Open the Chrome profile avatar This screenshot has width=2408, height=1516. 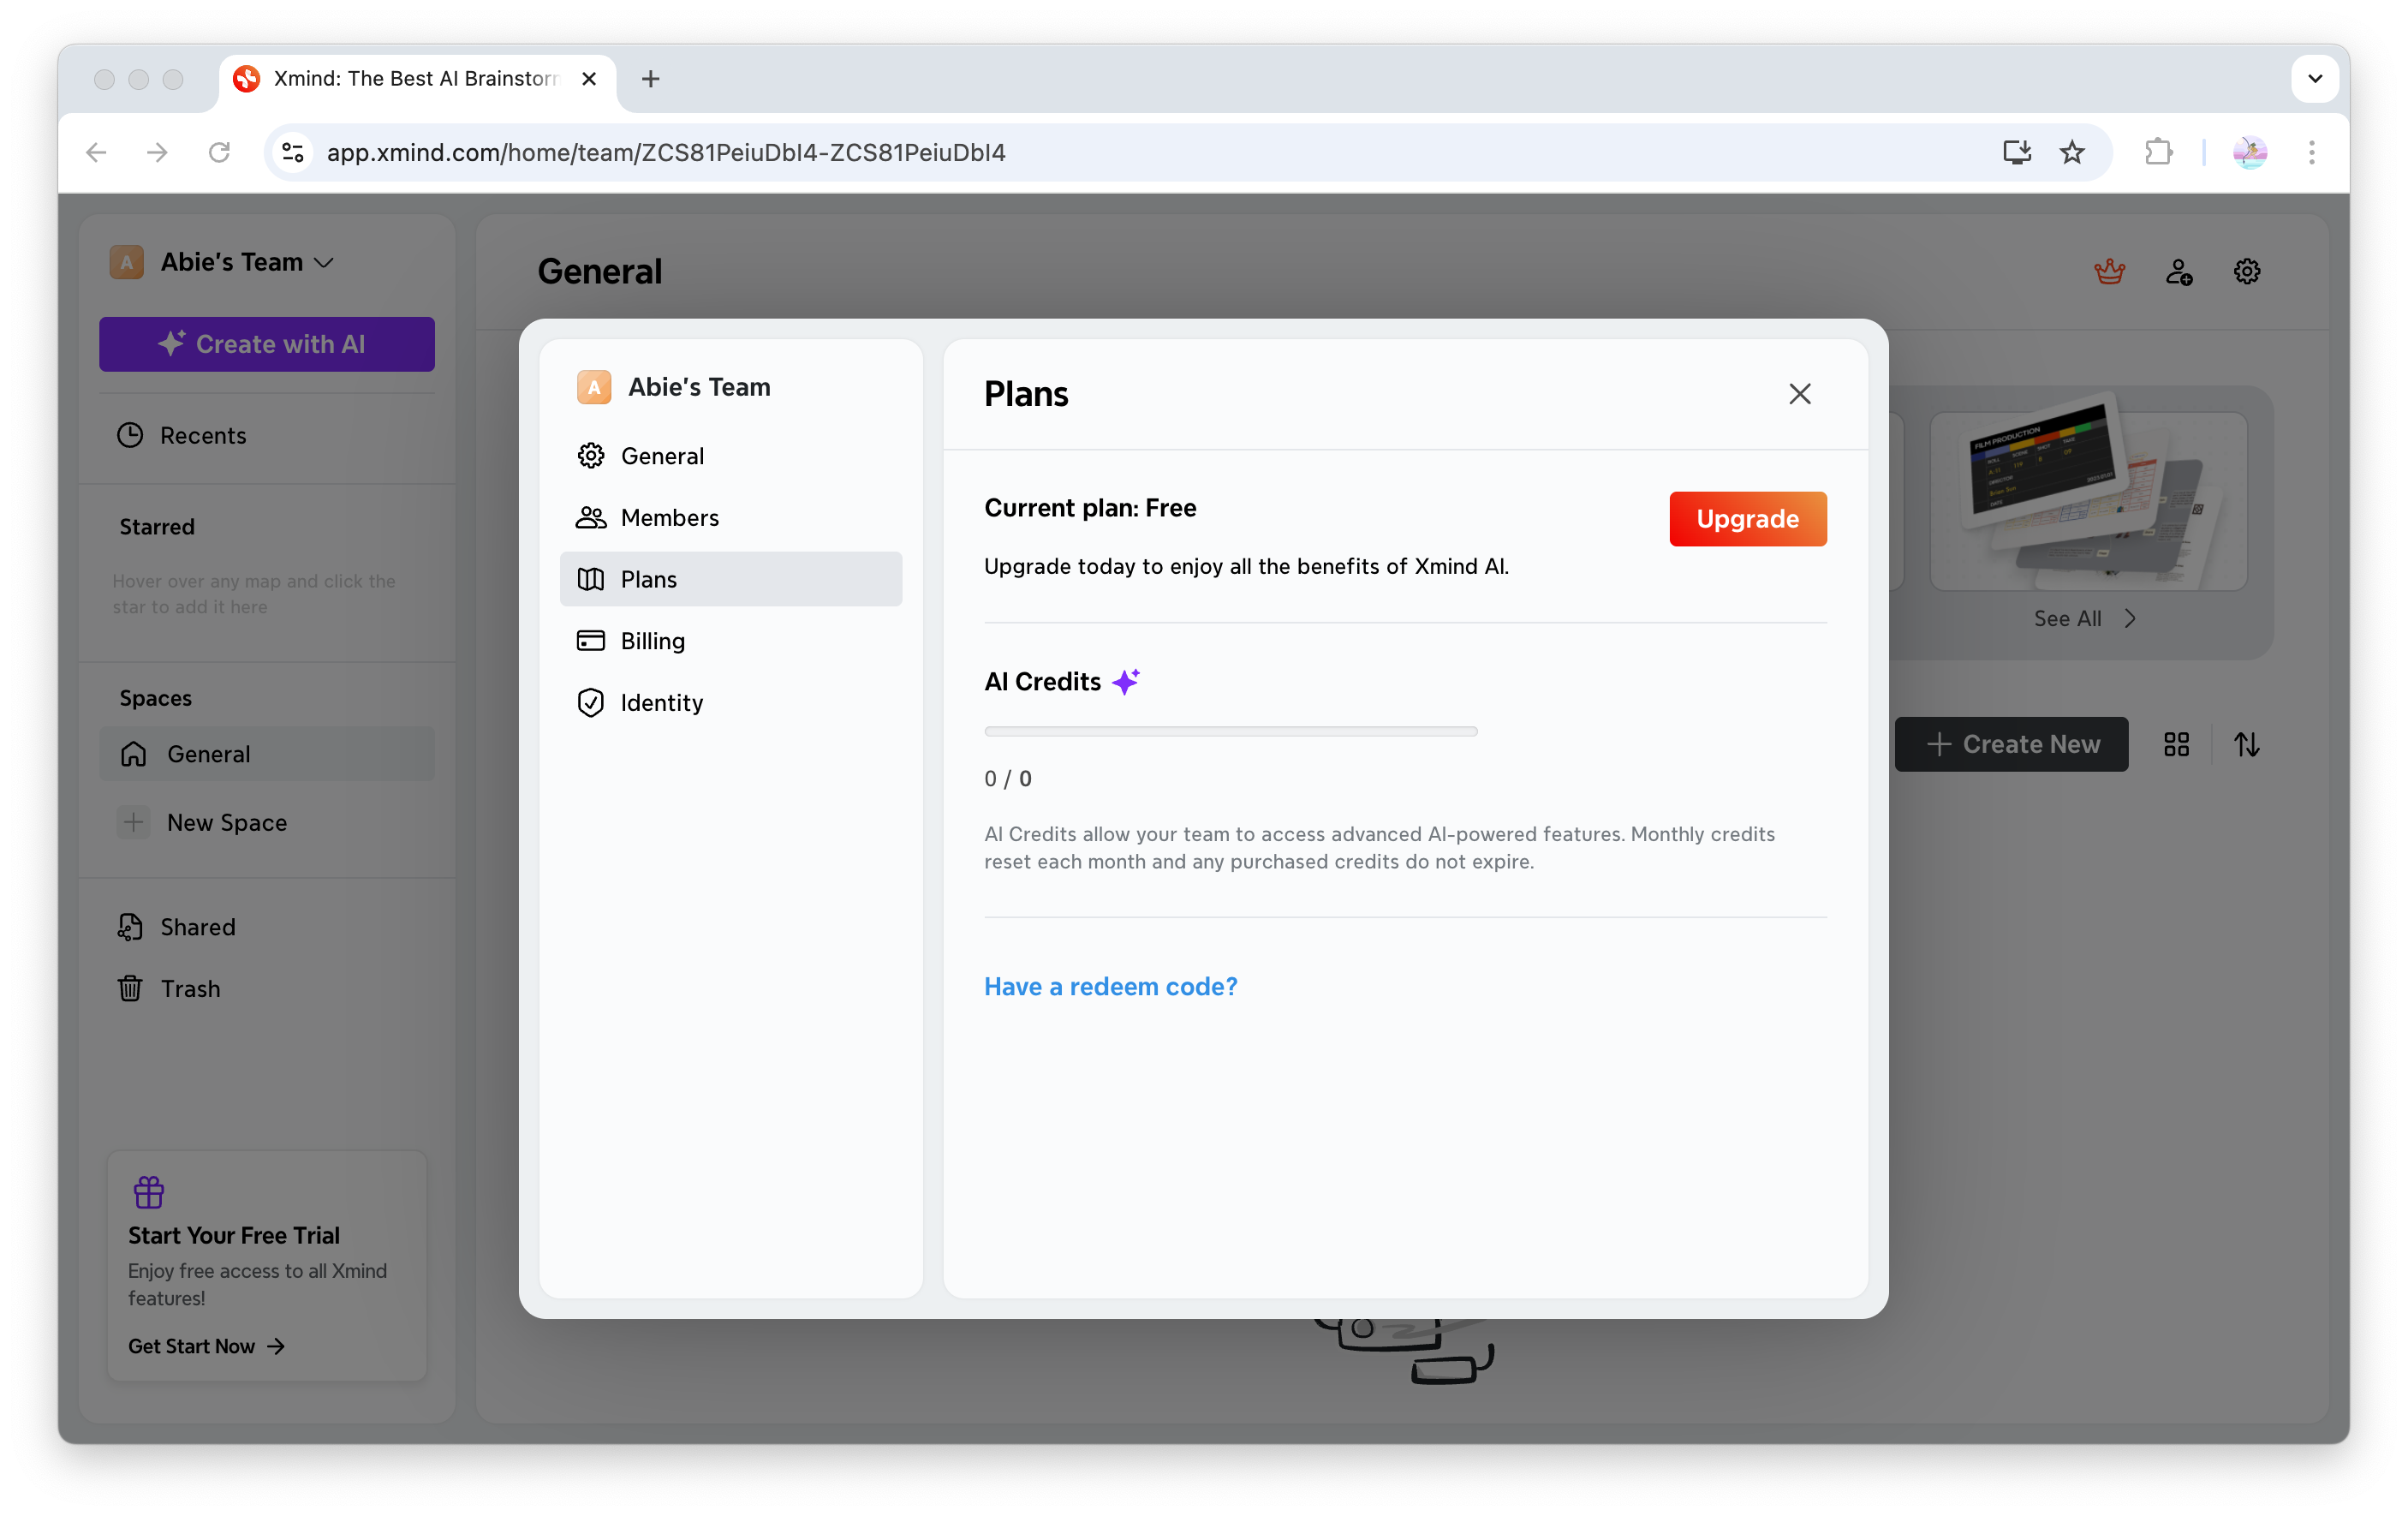[2249, 152]
